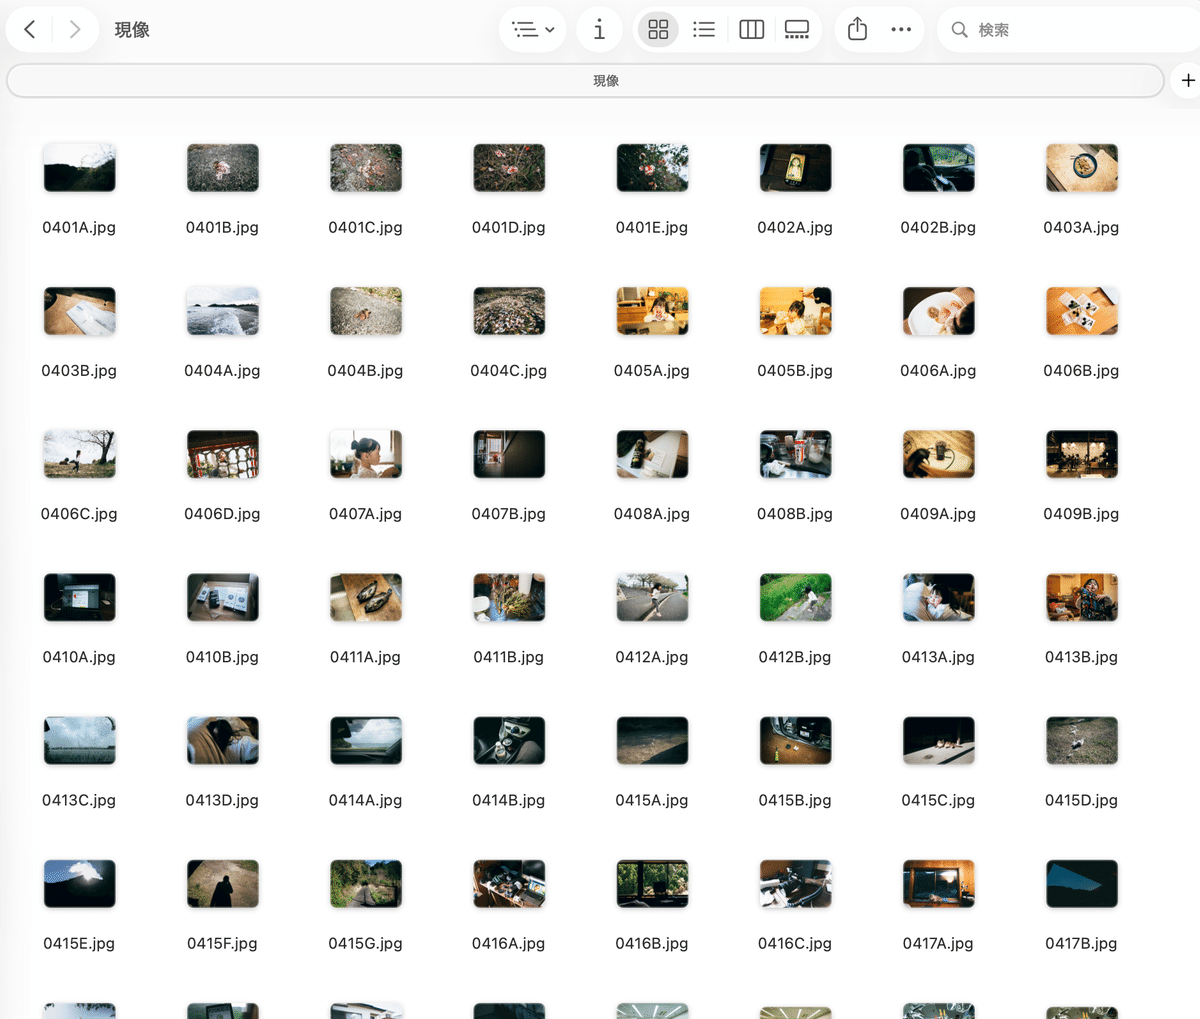
Task: Open the share menu
Action: click(857, 30)
